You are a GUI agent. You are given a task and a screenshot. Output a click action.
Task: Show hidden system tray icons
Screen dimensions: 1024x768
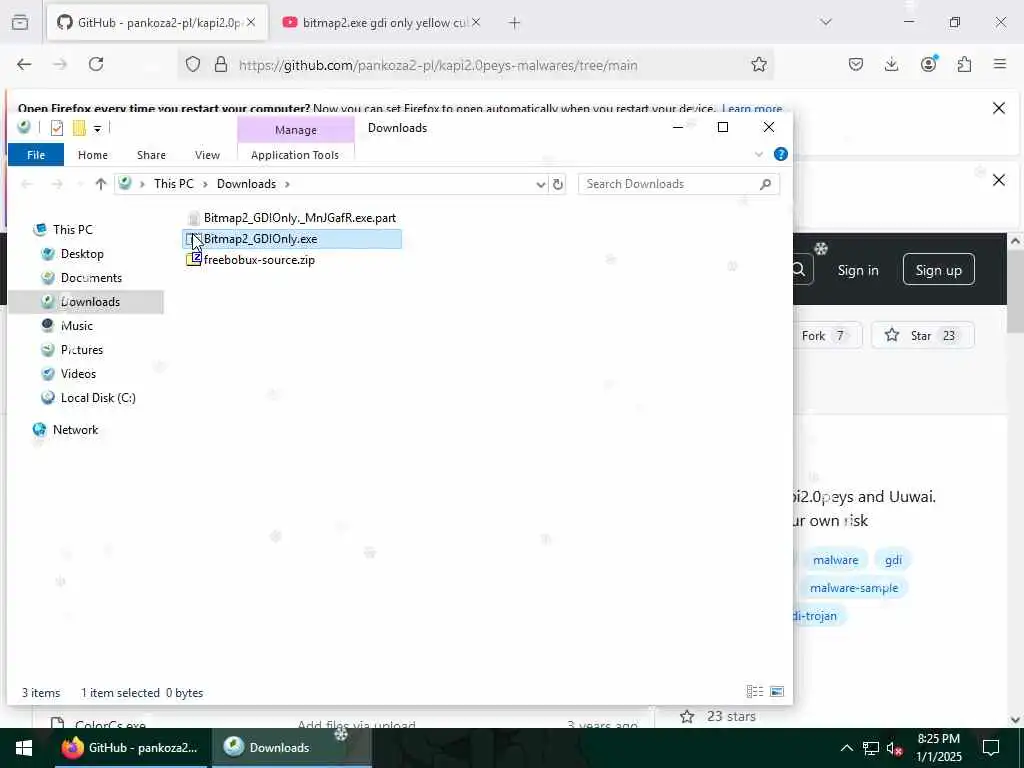tap(846, 748)
